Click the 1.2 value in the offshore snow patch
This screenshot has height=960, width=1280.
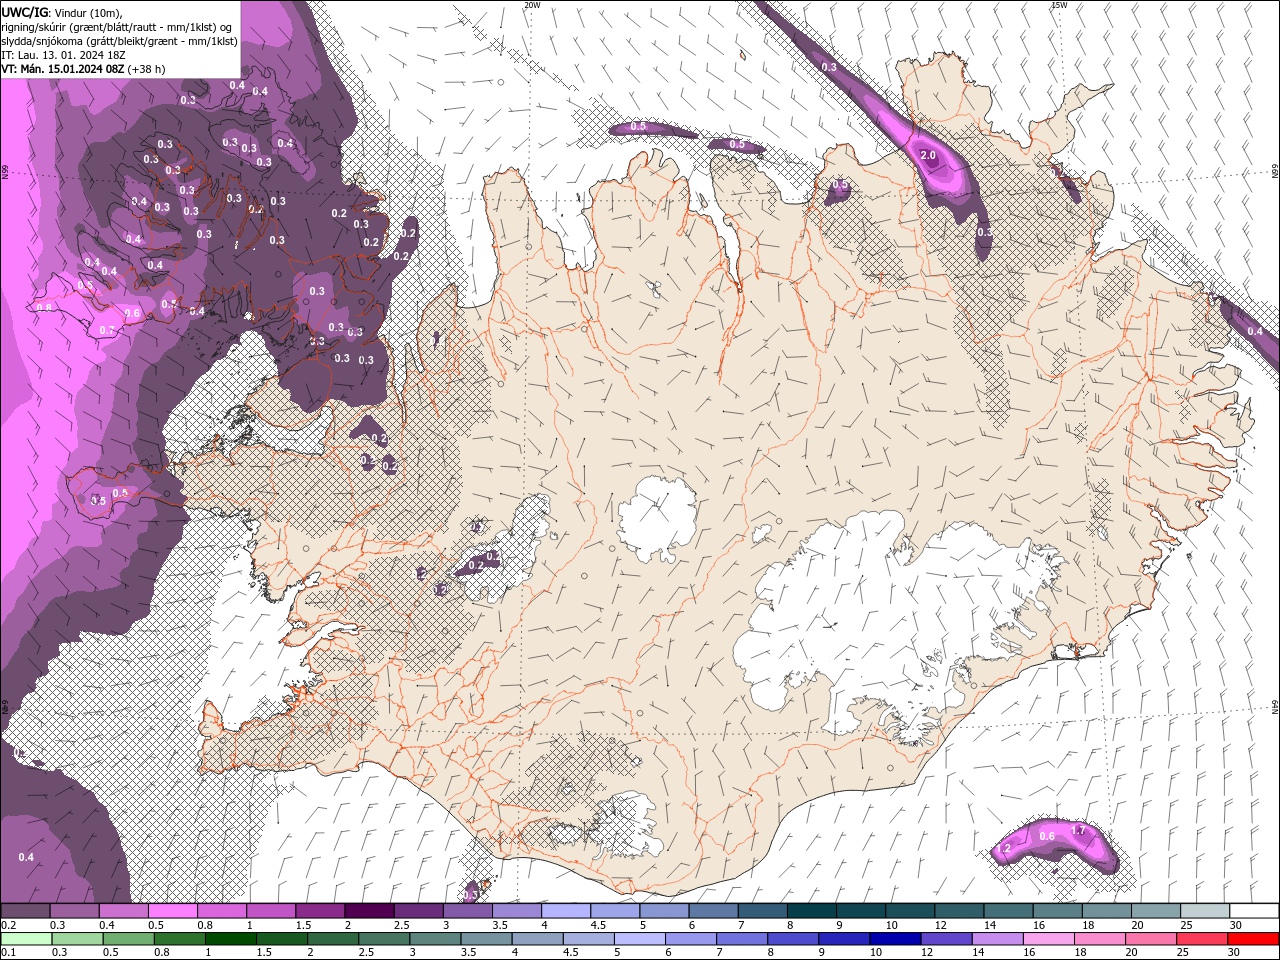click(x=1004, y=849)
